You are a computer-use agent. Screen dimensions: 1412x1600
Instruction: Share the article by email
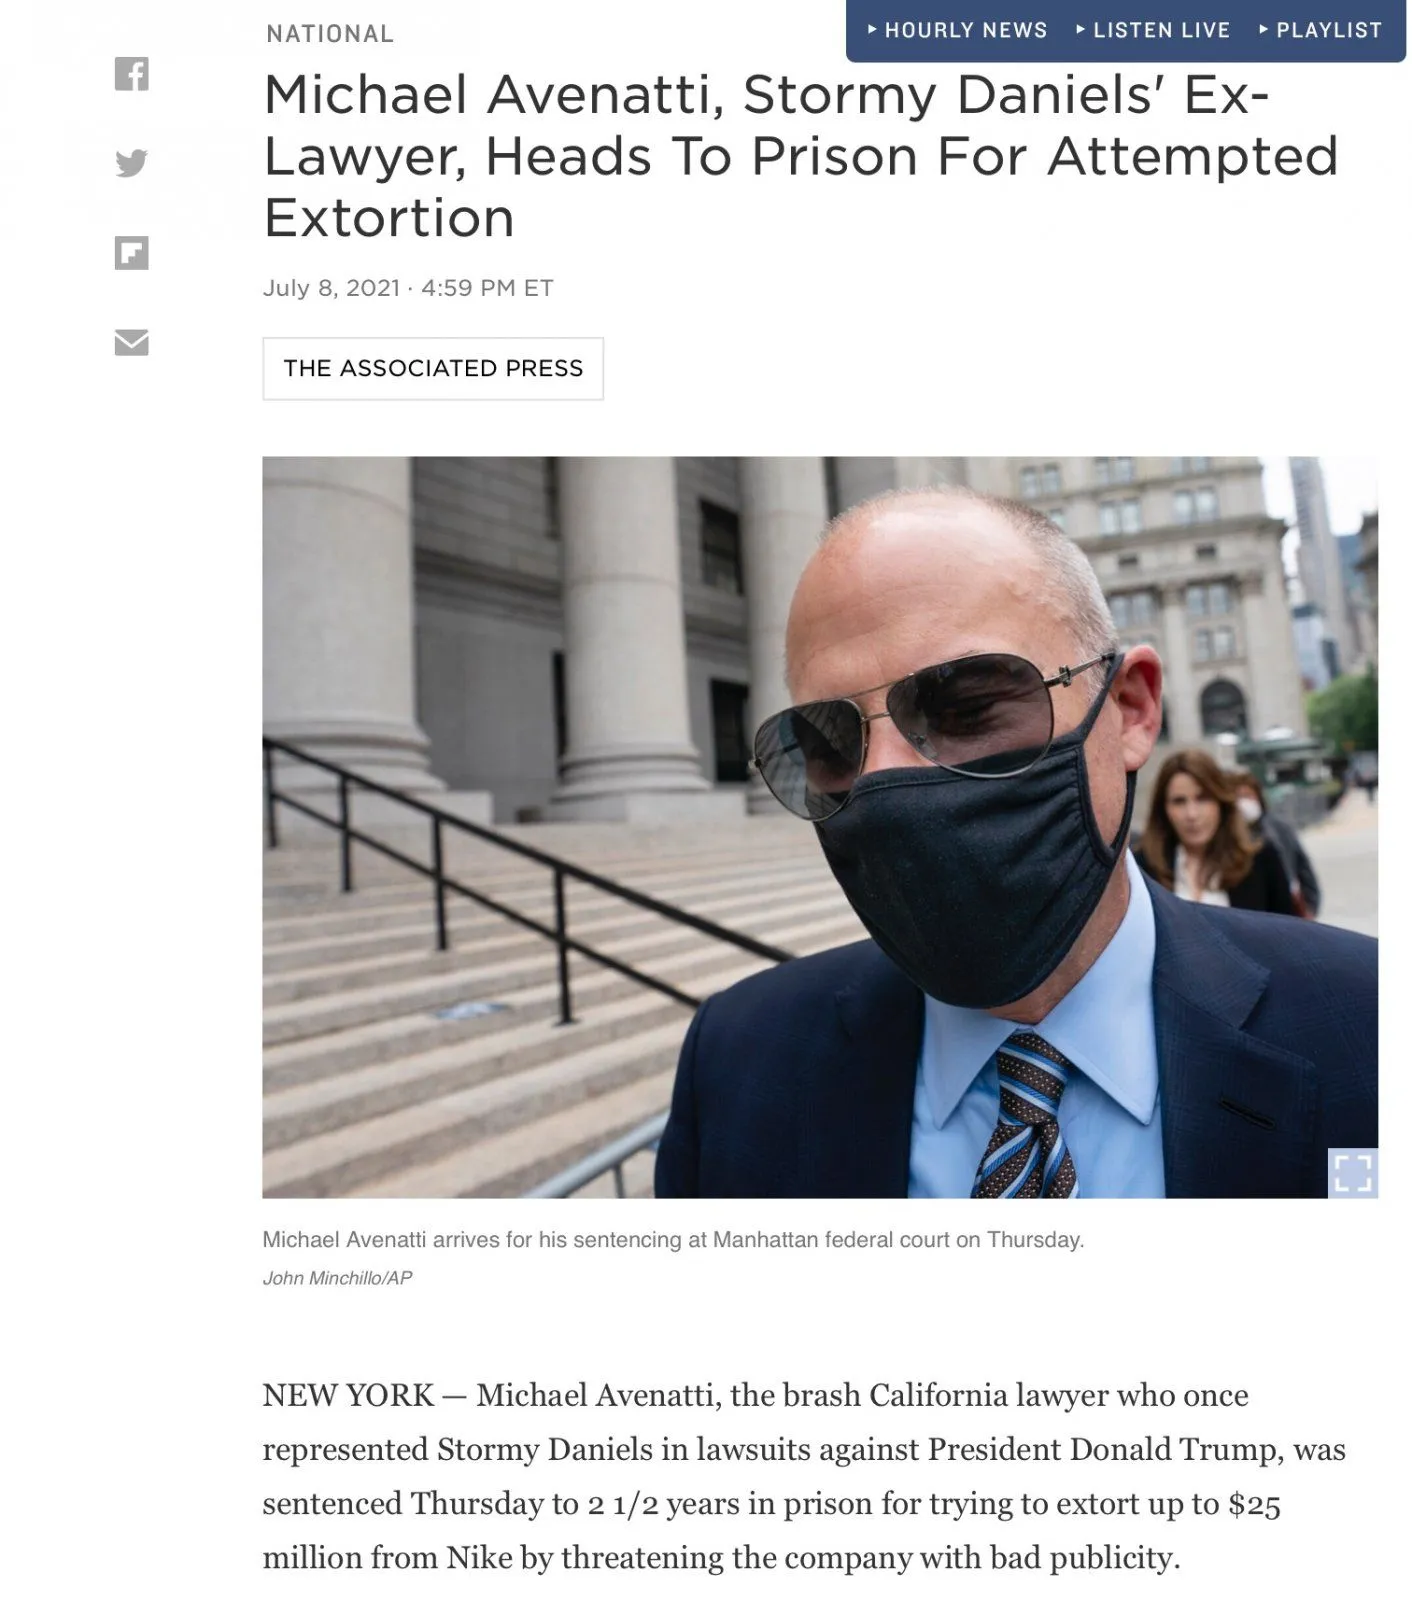point(131,342)
